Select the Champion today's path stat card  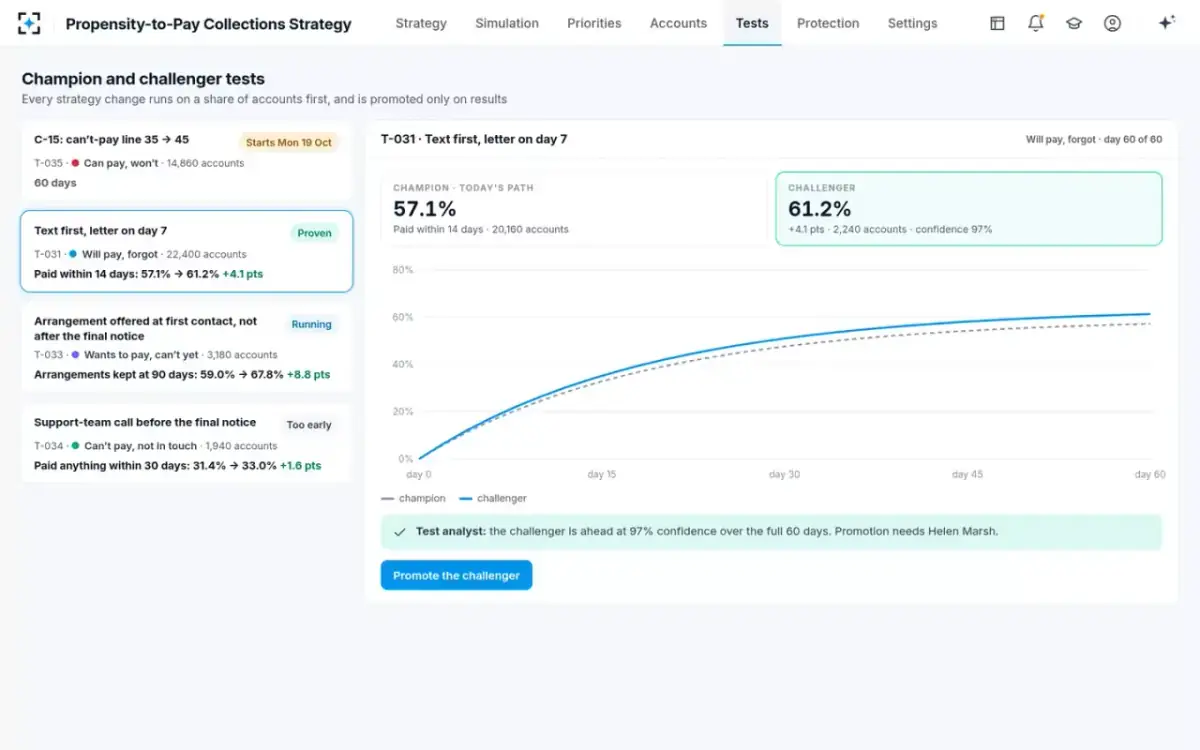point(573,208)
